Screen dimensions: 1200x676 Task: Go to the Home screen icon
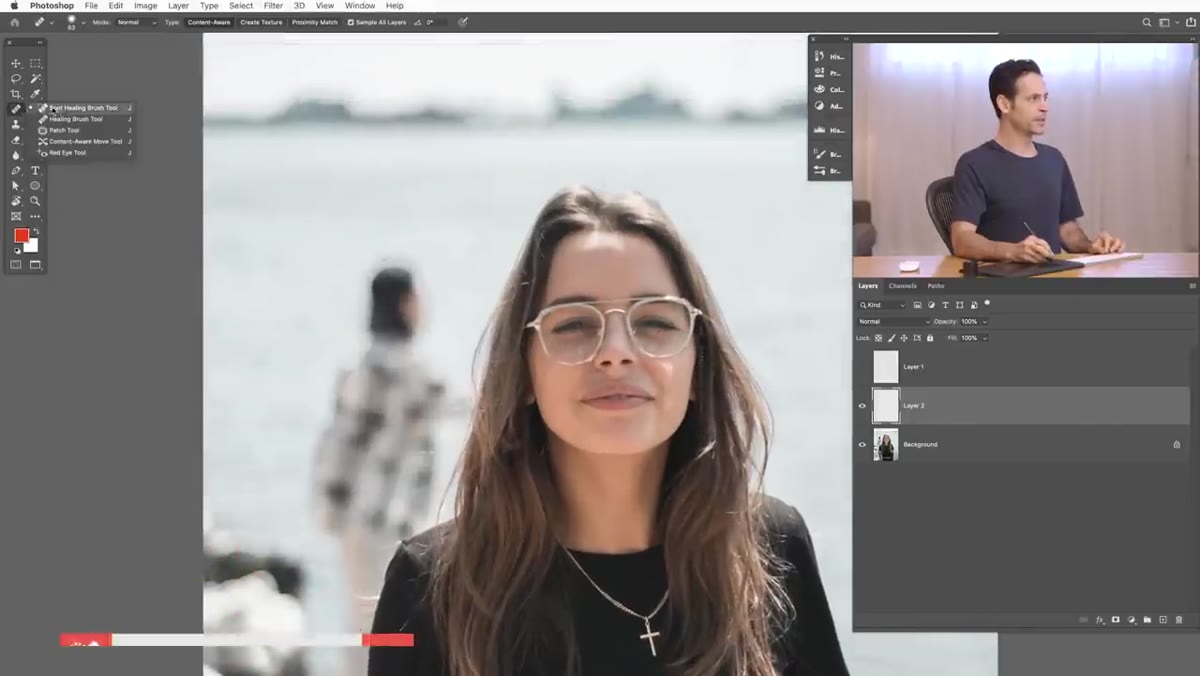click(x=14, y=22)
